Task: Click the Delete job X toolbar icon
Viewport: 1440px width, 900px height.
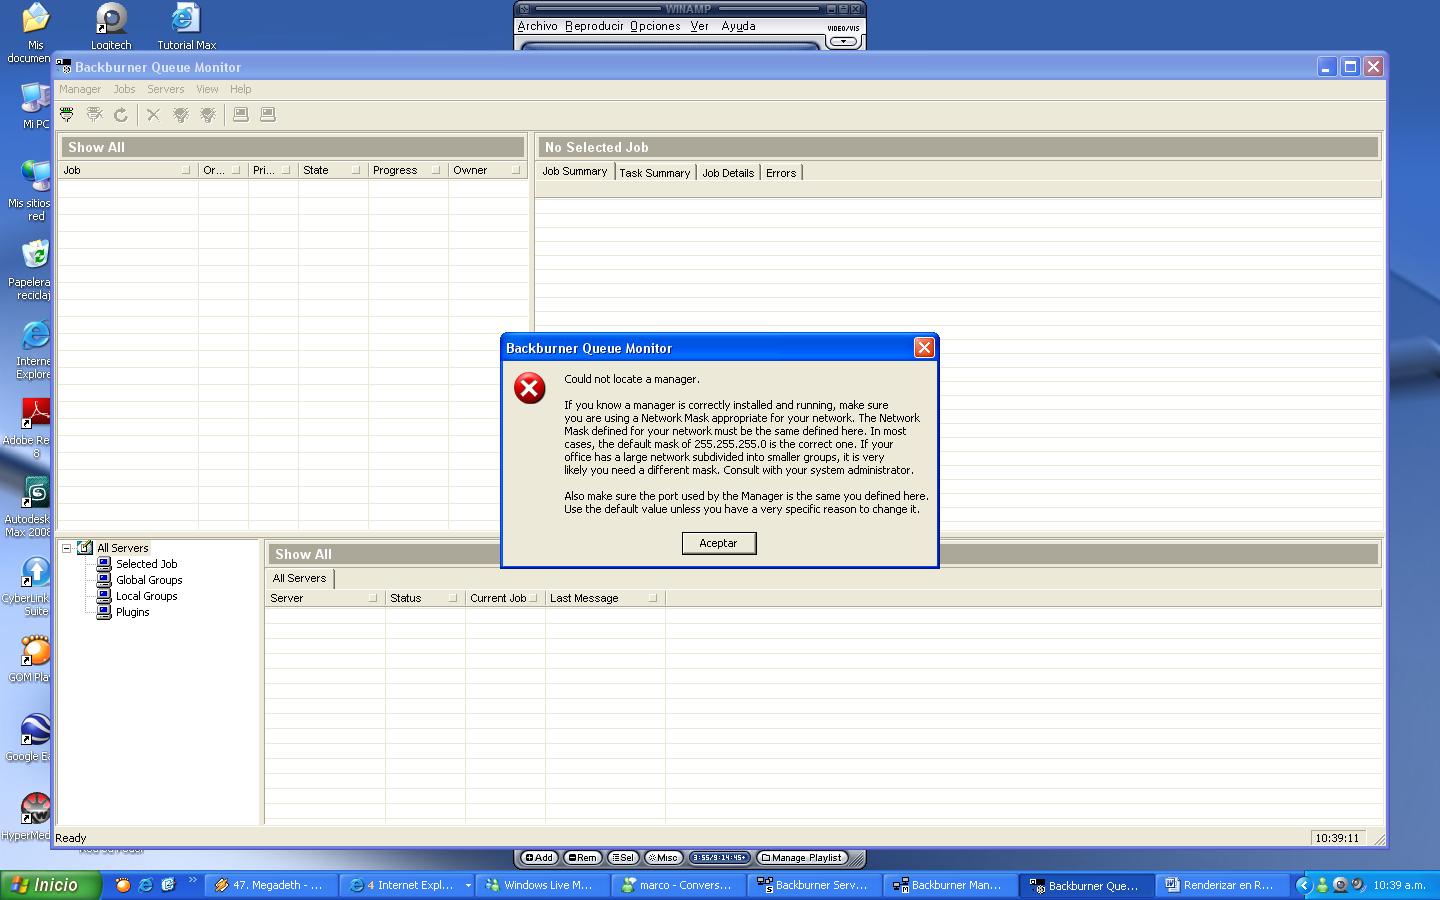Action: click(x=153, y=115)
